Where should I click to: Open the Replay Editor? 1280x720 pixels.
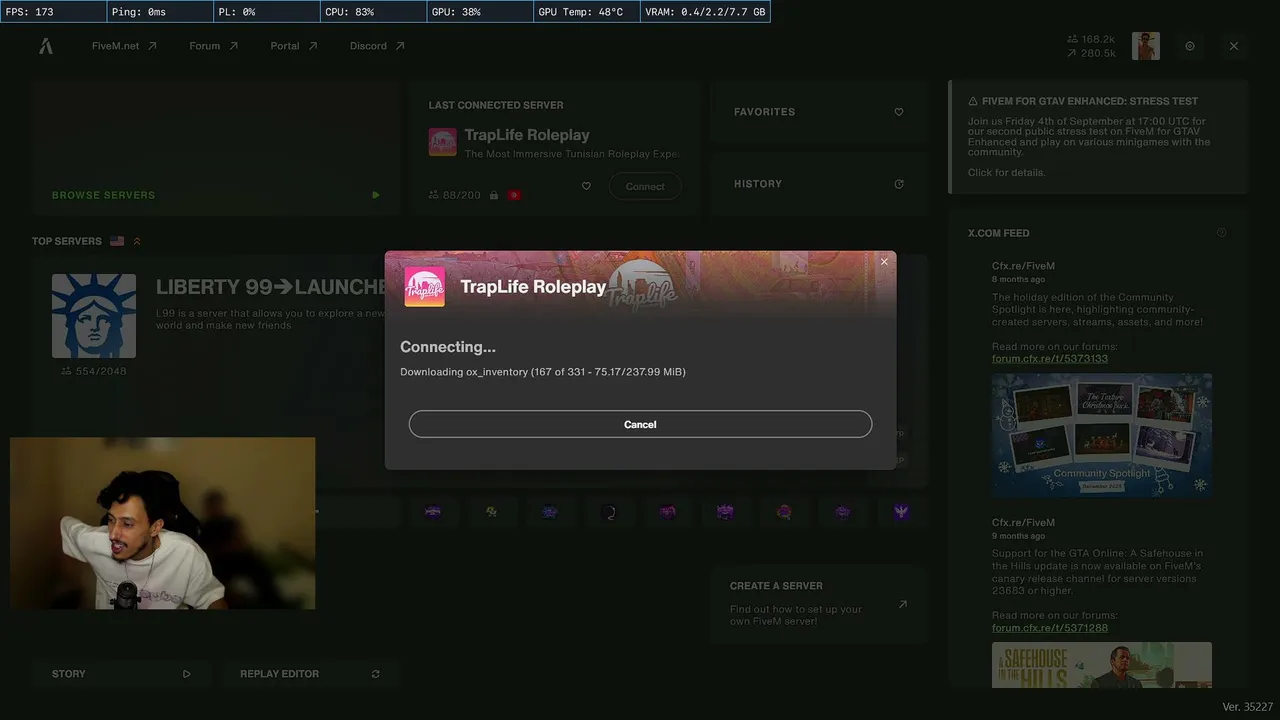[310, 674]
